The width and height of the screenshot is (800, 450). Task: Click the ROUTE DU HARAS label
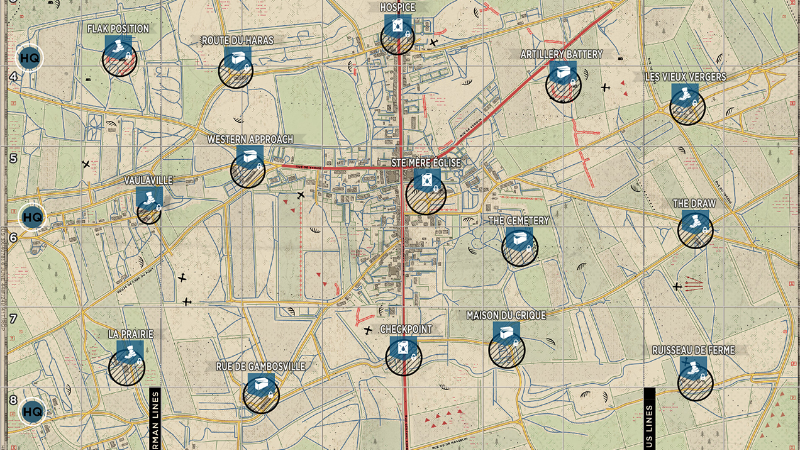click(238, 40)
